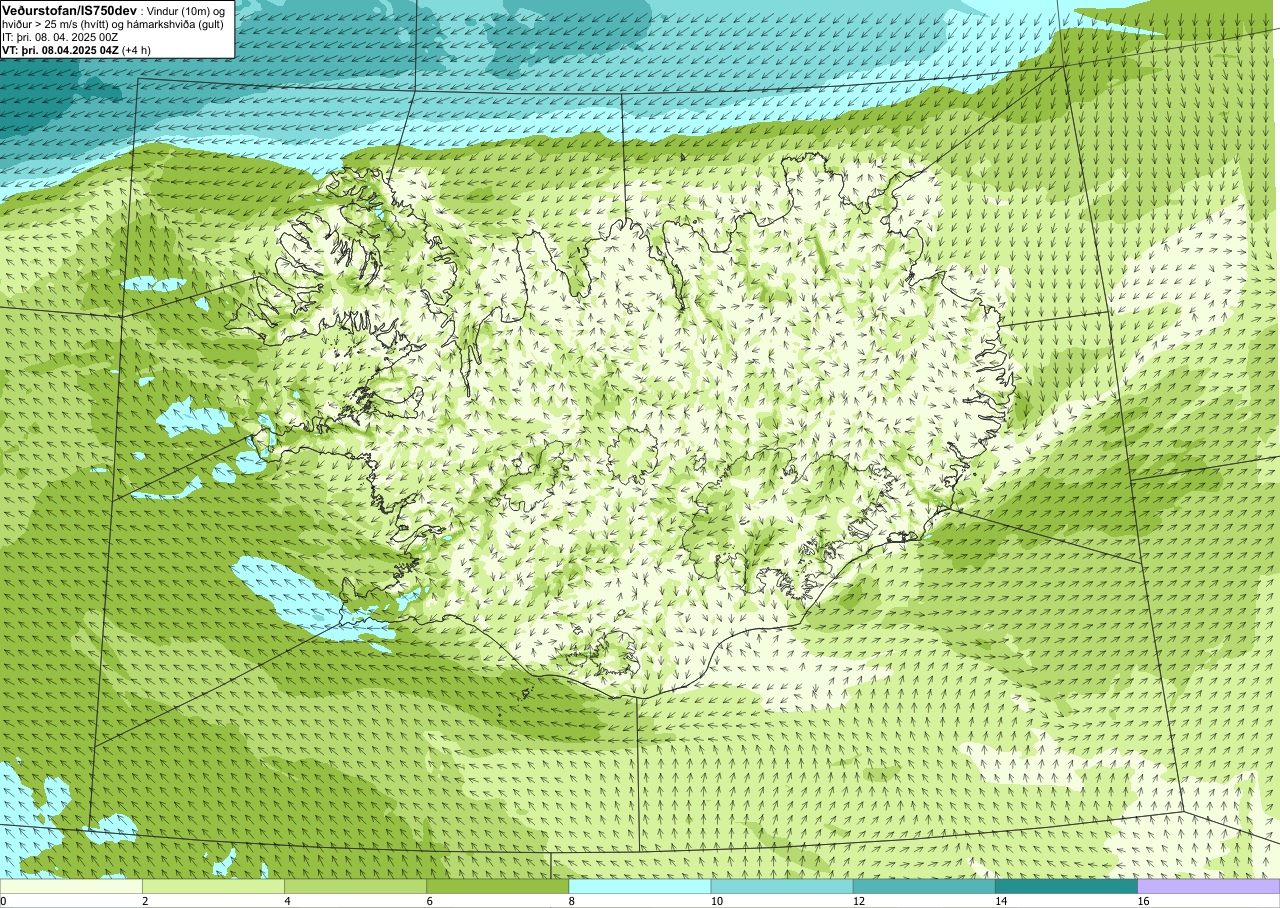The height and width of the screenshot is (908, 1280).
Task: Click the legend scale label "8"
Action: tap(572, 901)
